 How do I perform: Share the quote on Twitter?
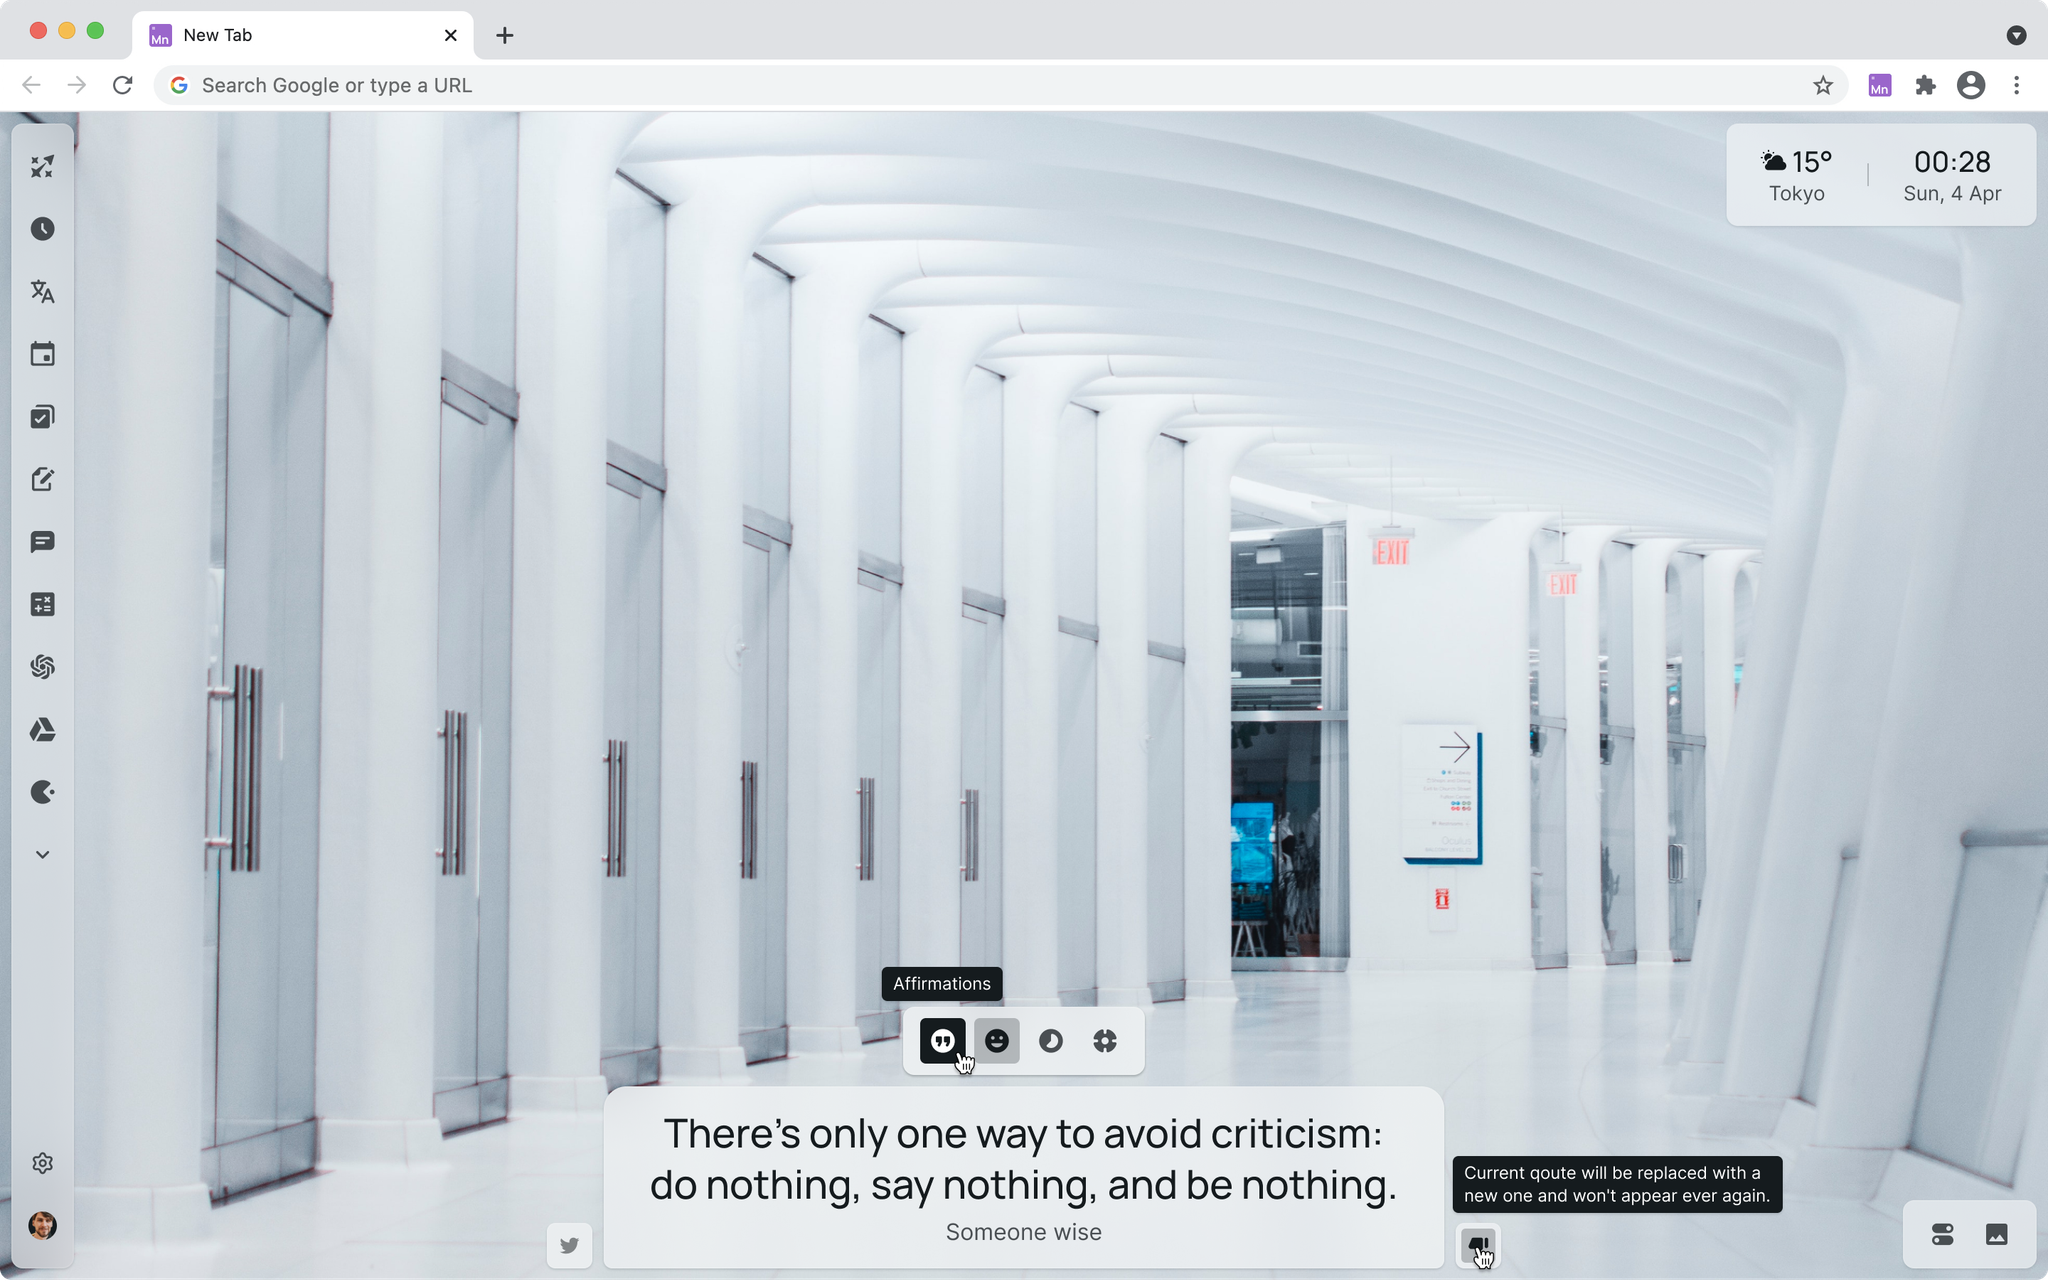[x=570, y=1245]
